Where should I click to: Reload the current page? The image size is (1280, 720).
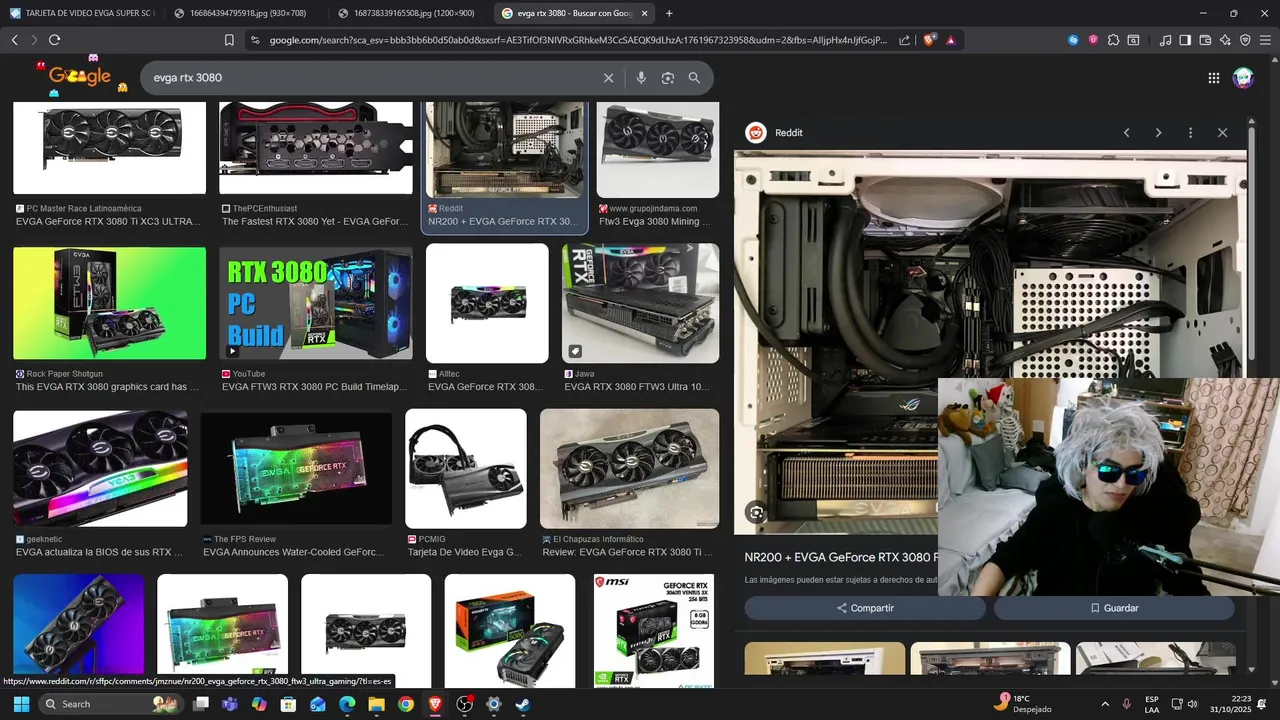[54, 40]
